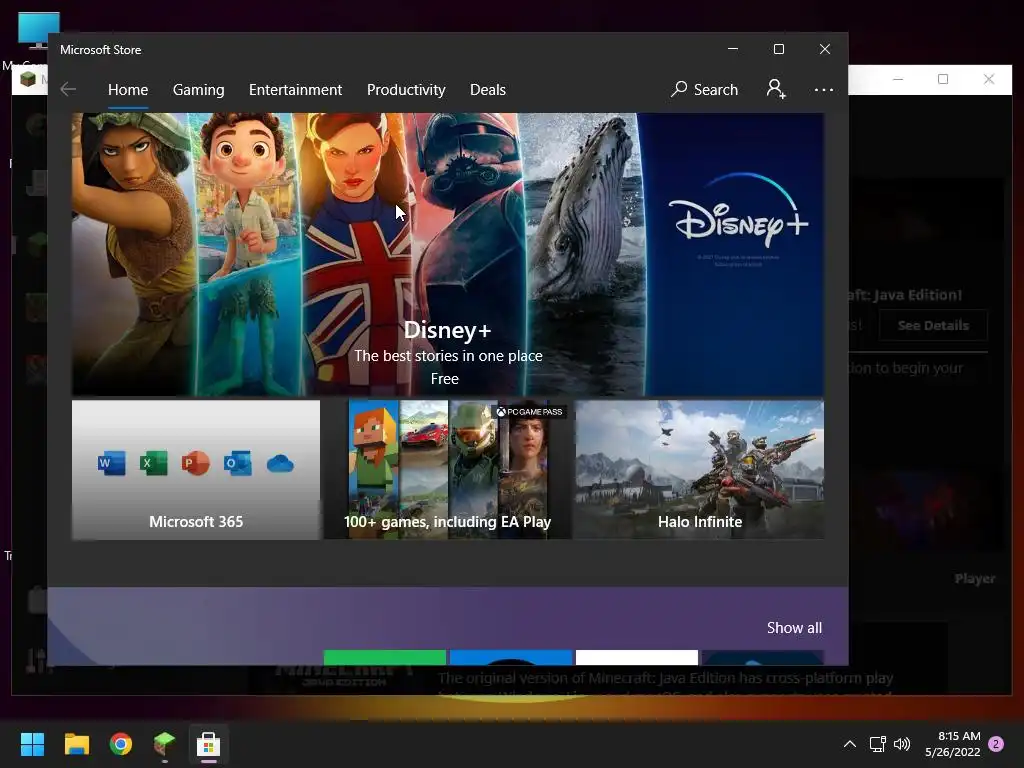Maximize the Microsoft Store window
This screenshot has width=1024, height=768.
point(778,50)
